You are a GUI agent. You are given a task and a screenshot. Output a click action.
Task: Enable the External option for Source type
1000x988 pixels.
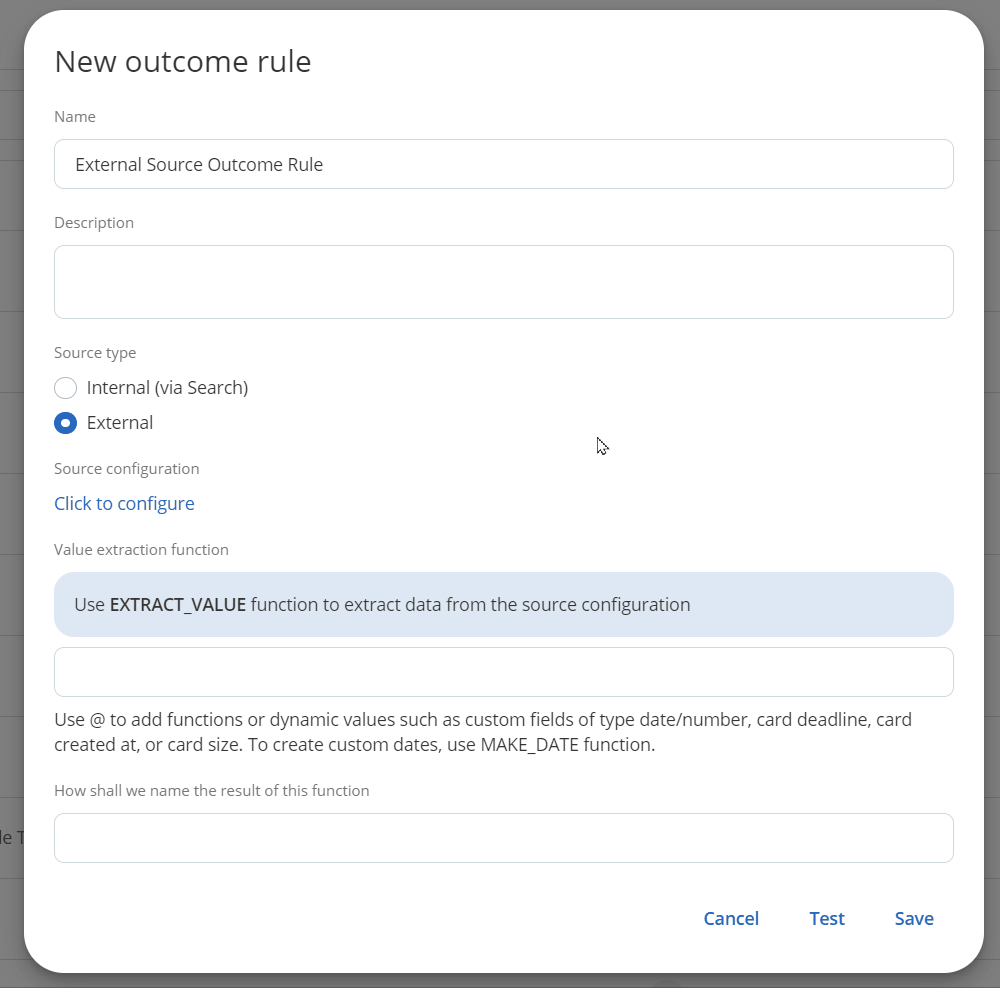point(65,422)
